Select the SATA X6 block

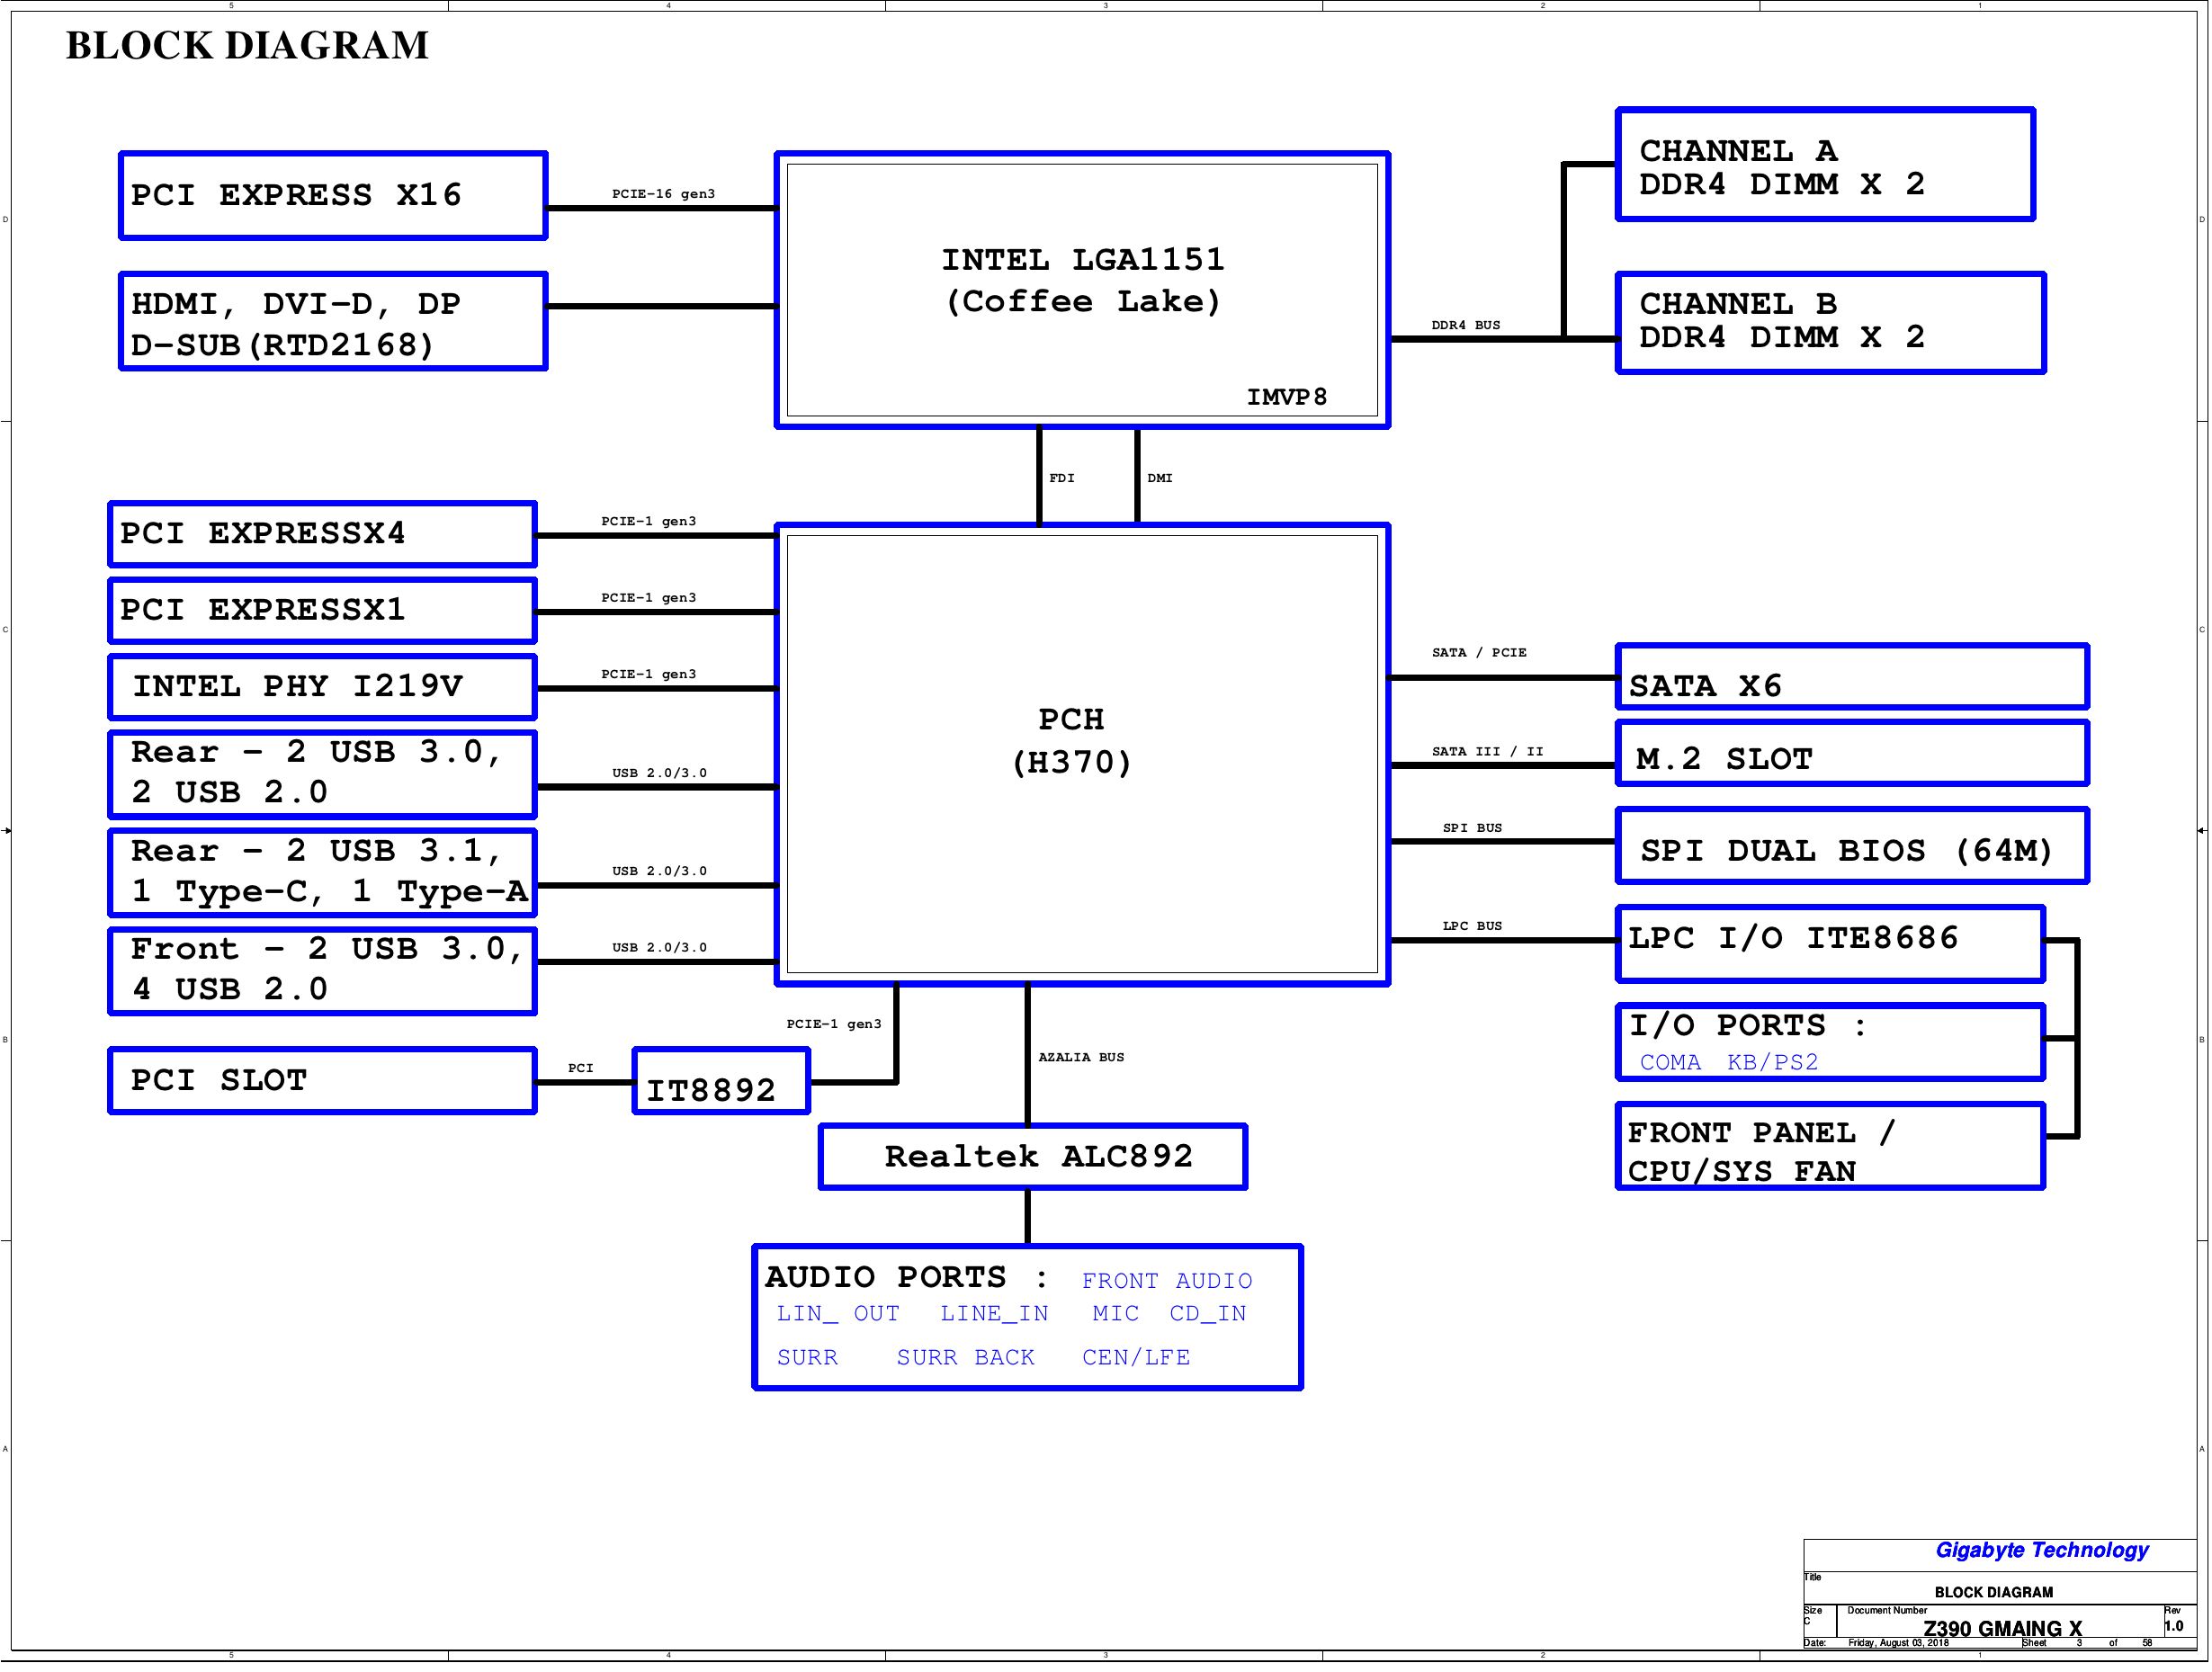click(1852, 677)
